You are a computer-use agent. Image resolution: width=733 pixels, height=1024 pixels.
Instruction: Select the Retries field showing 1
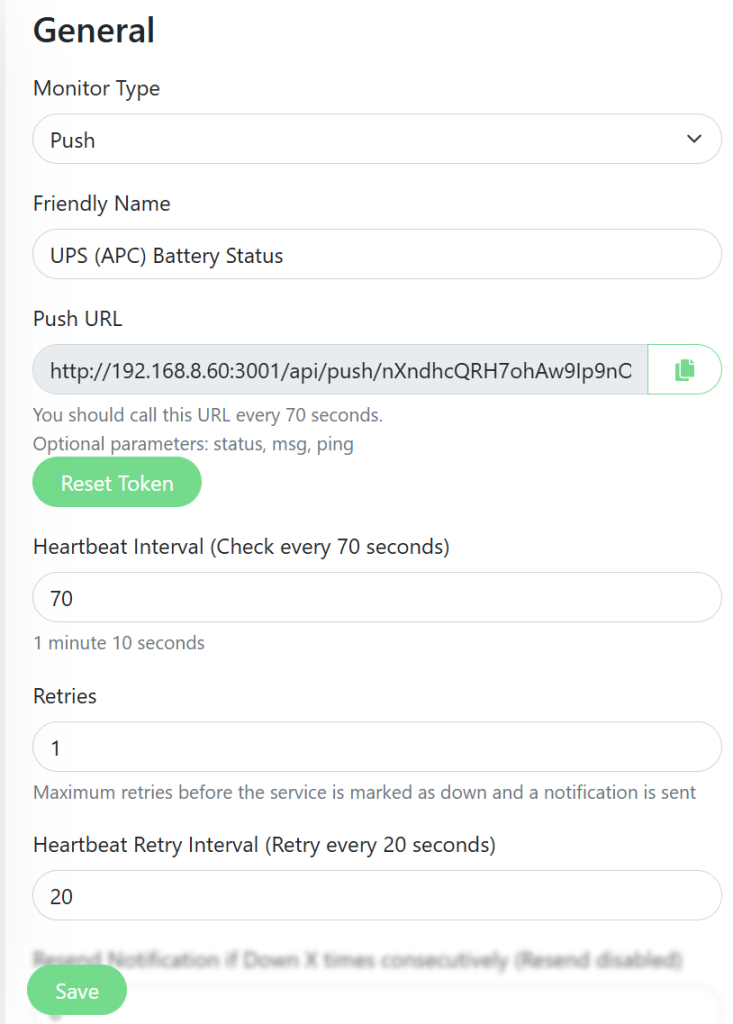click(x=376, y=746)
